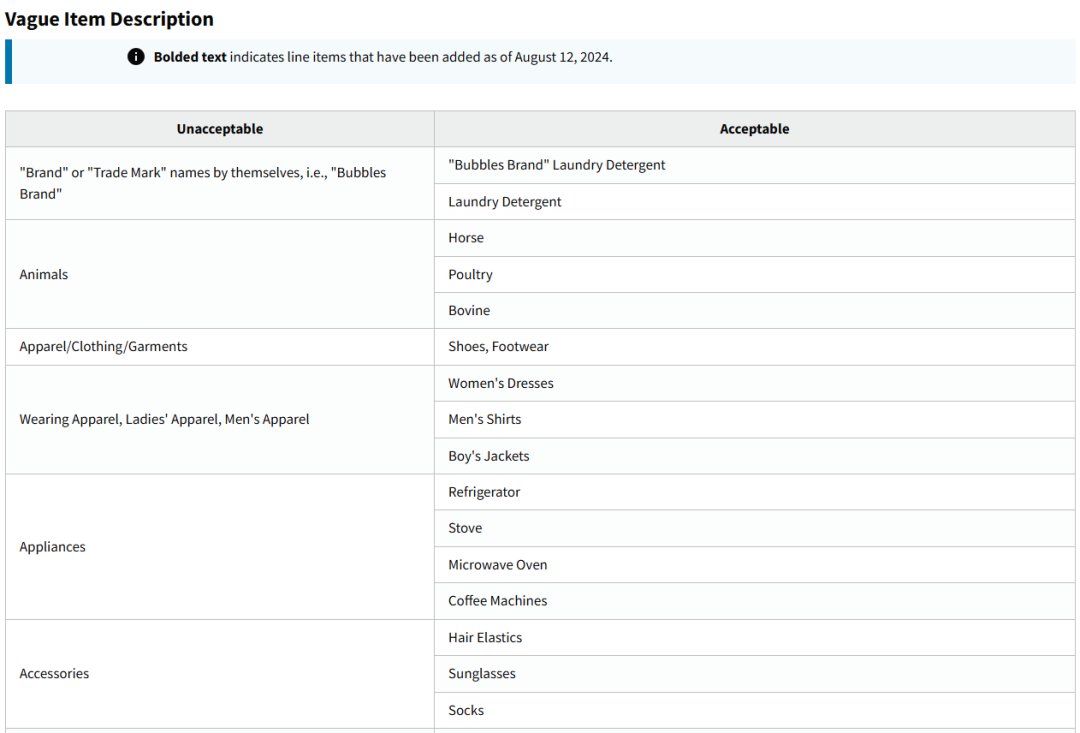Select the Animals row label
This screenshot has width=1080, height=733.
[x=44, y=274]
